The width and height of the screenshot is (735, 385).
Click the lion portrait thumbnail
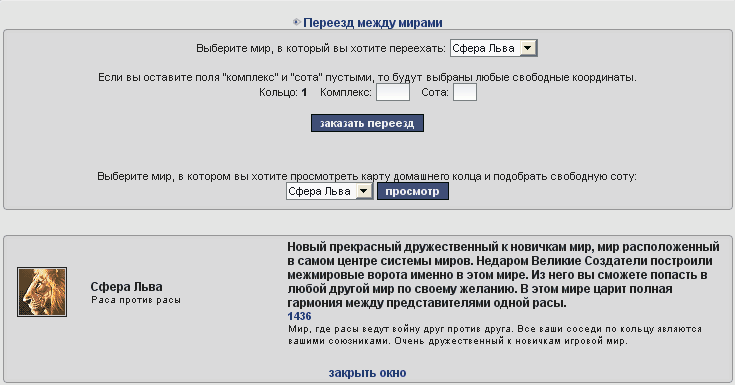point(42,292)
